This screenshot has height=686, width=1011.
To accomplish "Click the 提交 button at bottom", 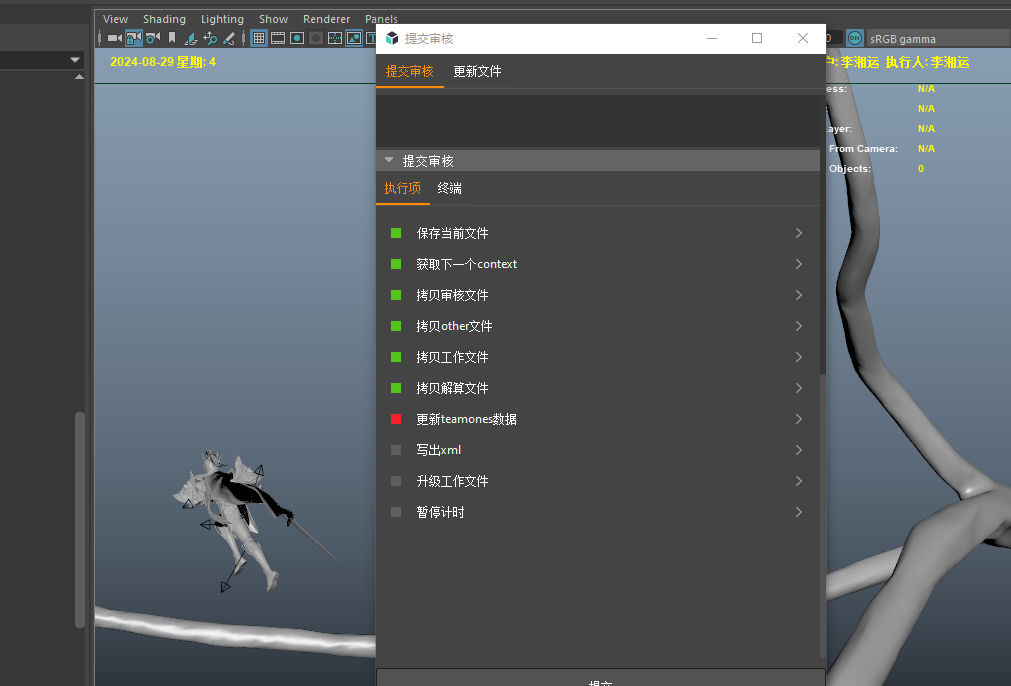I will click(600, 679).
